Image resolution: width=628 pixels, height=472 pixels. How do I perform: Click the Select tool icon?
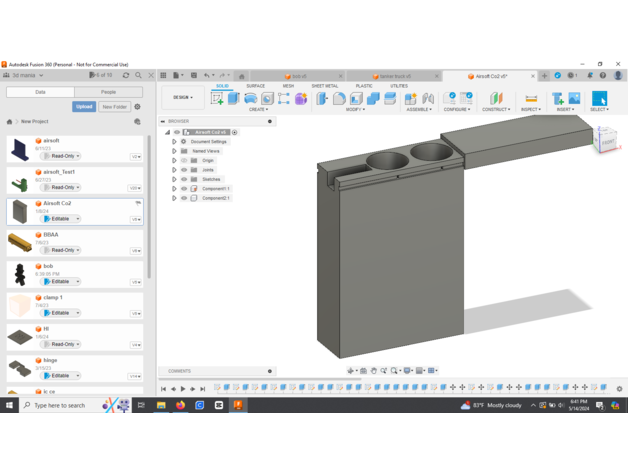click(x=599, y=98)
